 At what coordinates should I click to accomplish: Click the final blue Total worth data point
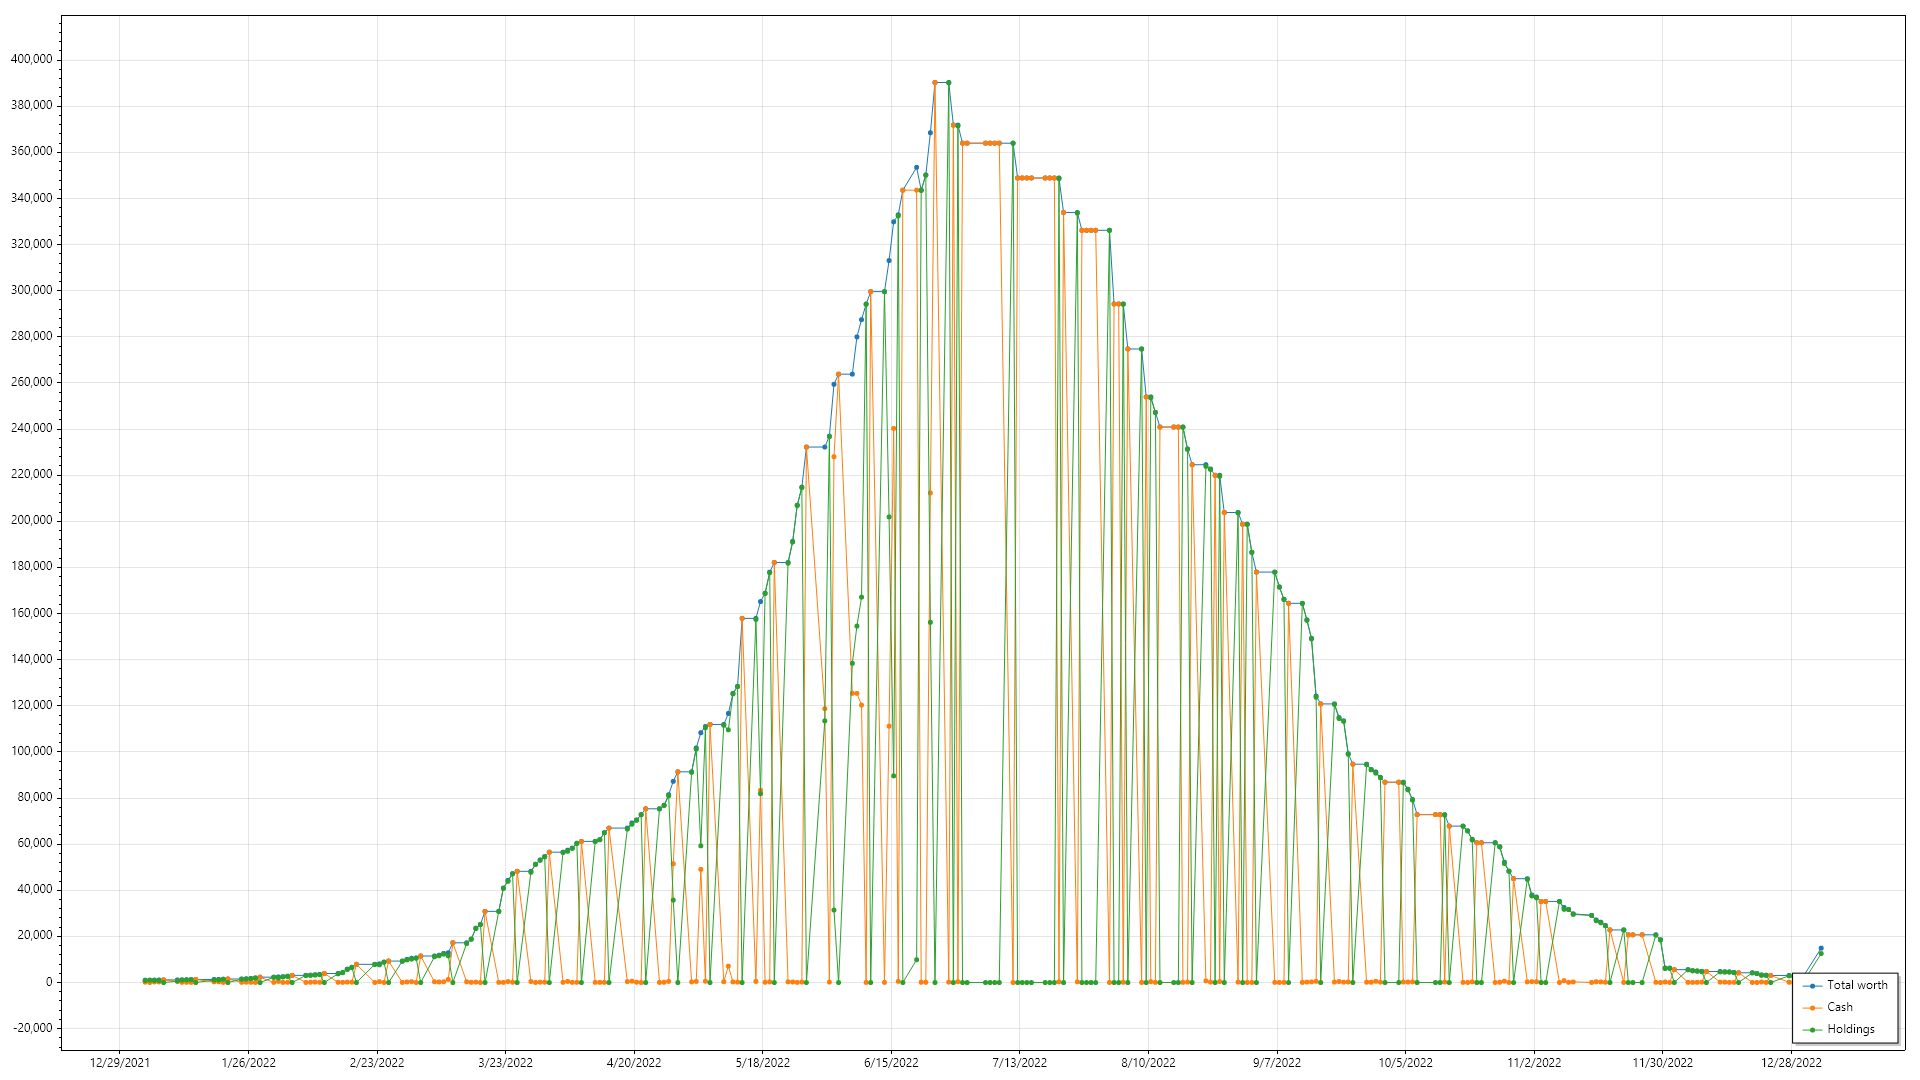click(1821, 948)
